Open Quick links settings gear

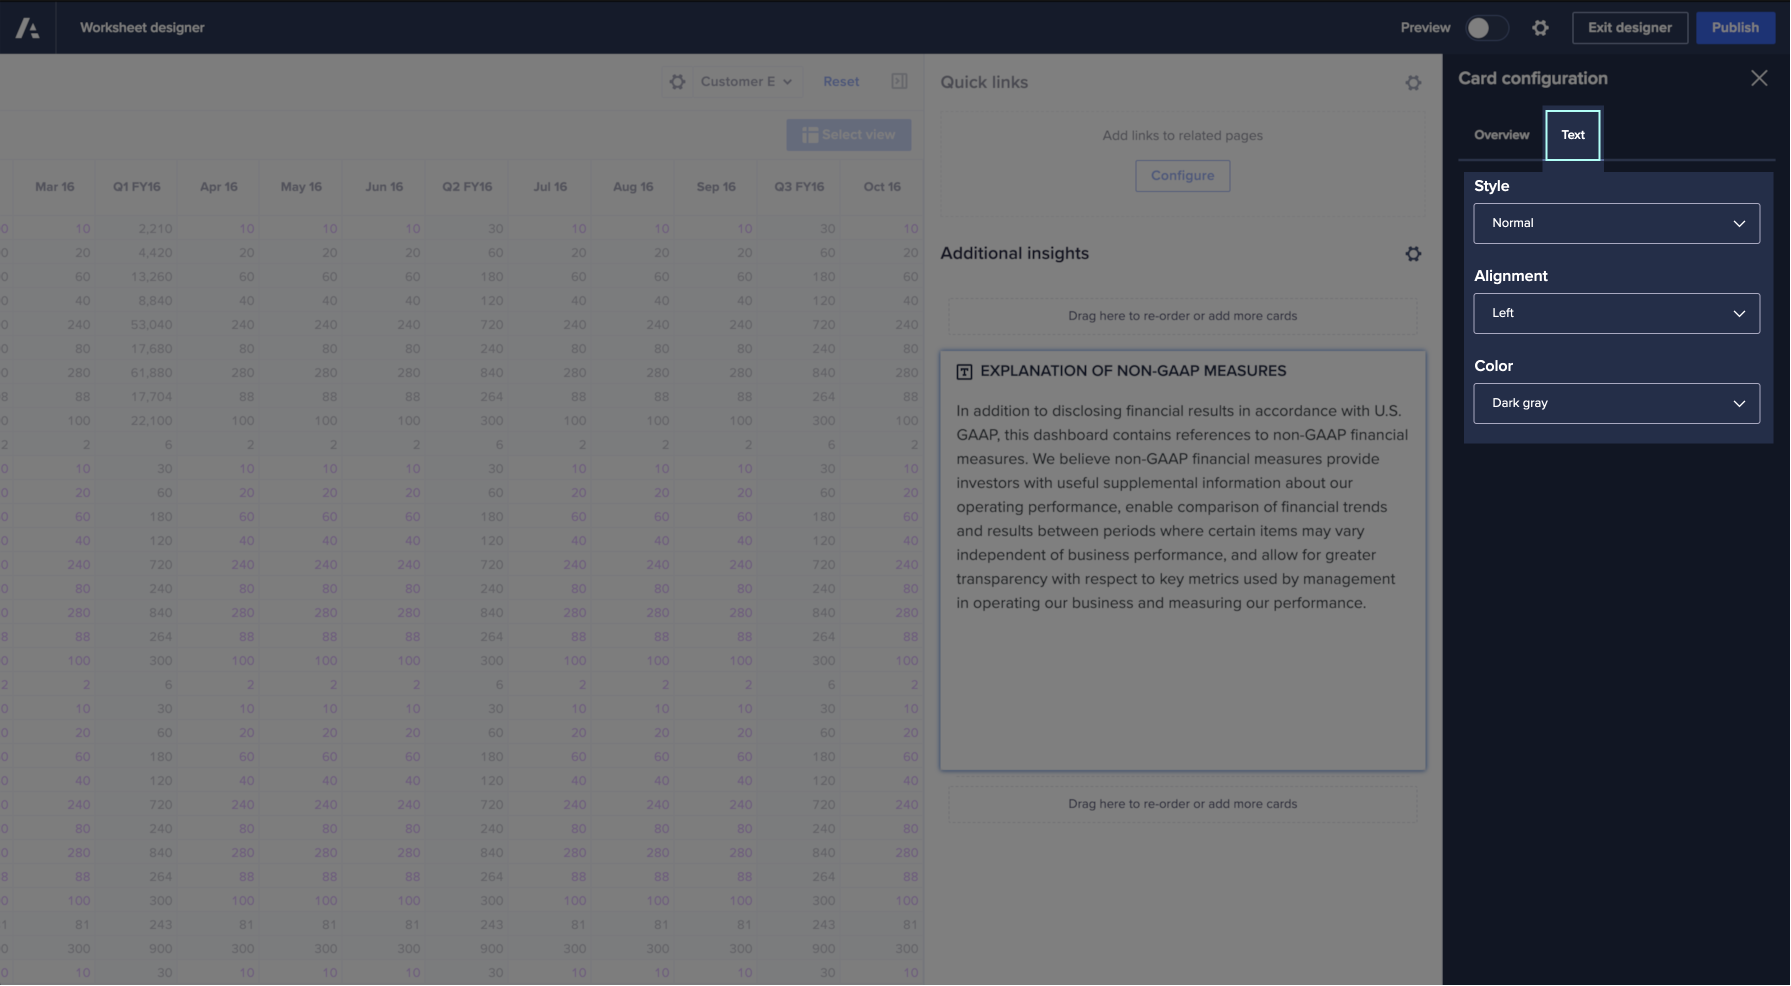(1413, 83)
